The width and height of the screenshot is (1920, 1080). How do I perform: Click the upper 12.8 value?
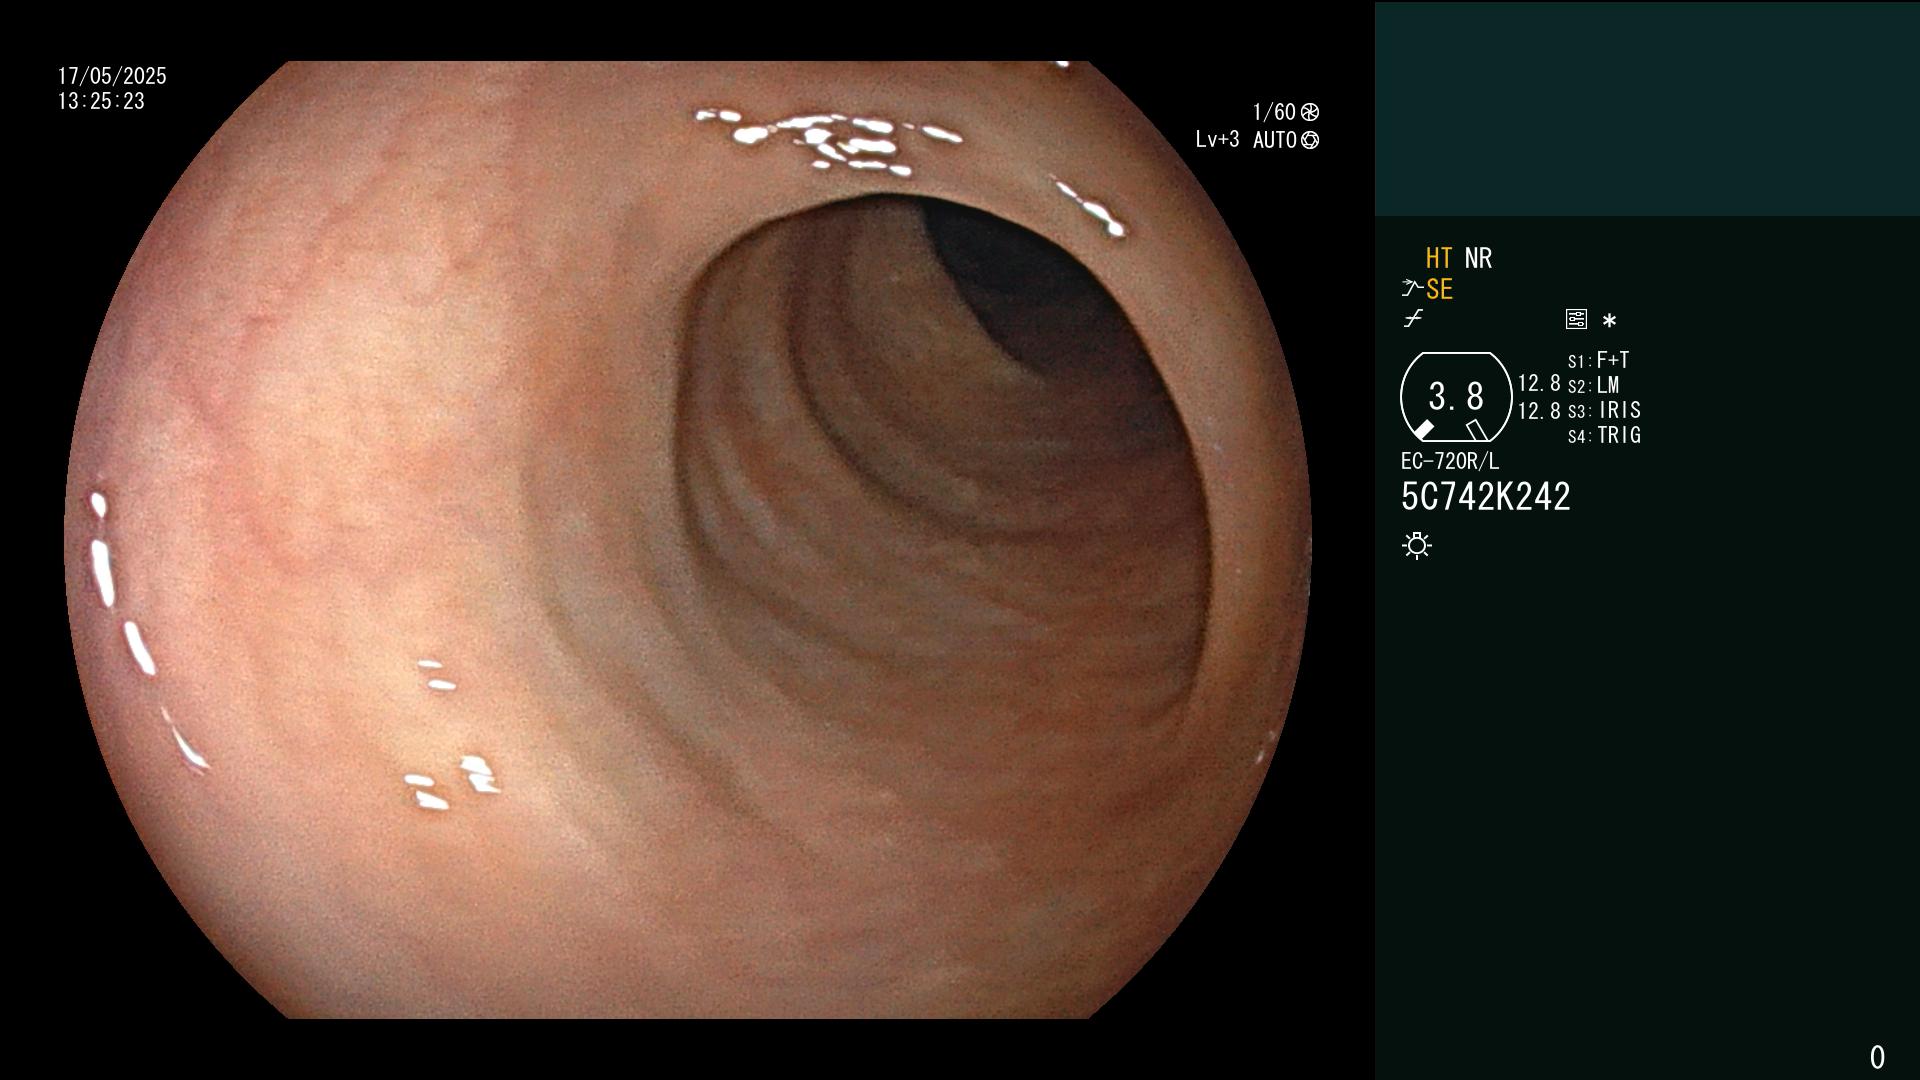coord(1539,383)
